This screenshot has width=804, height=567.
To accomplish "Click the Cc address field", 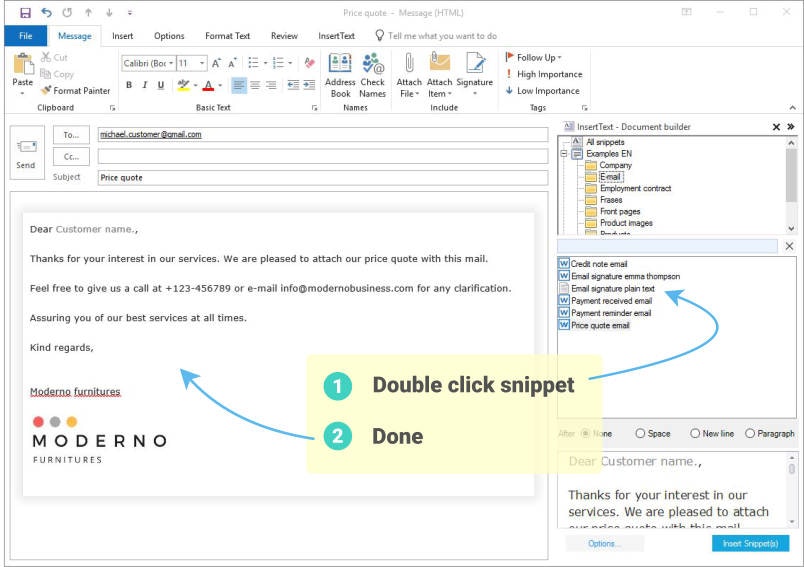I will point(323,156).
